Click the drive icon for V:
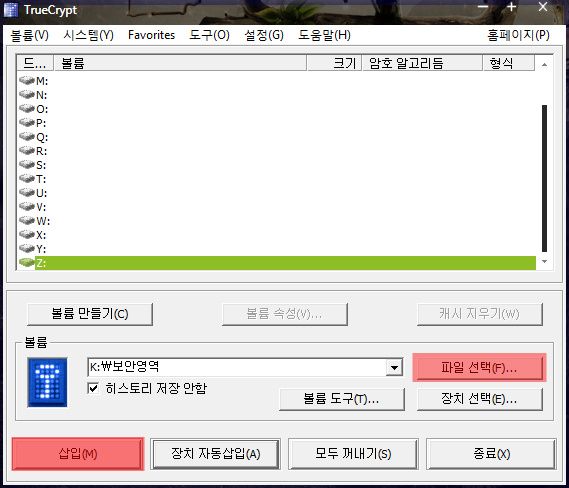The image size is (569, 488). point(27,206)
